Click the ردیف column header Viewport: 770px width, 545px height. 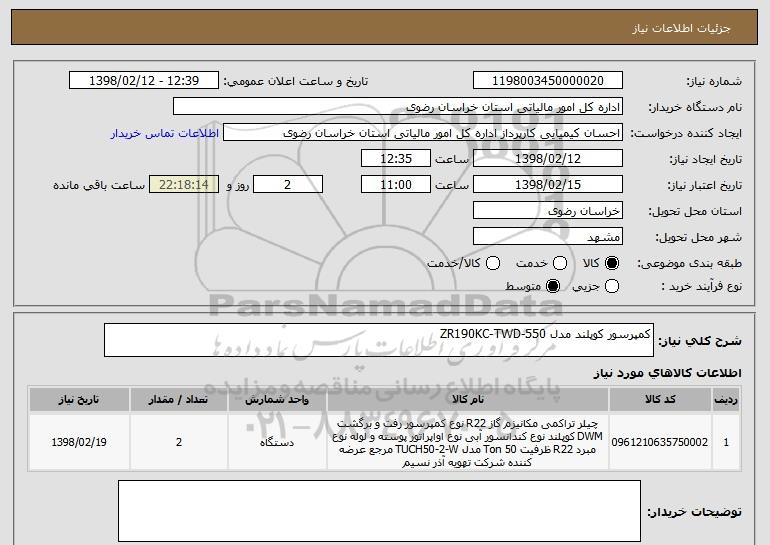[x=726, y=400]
